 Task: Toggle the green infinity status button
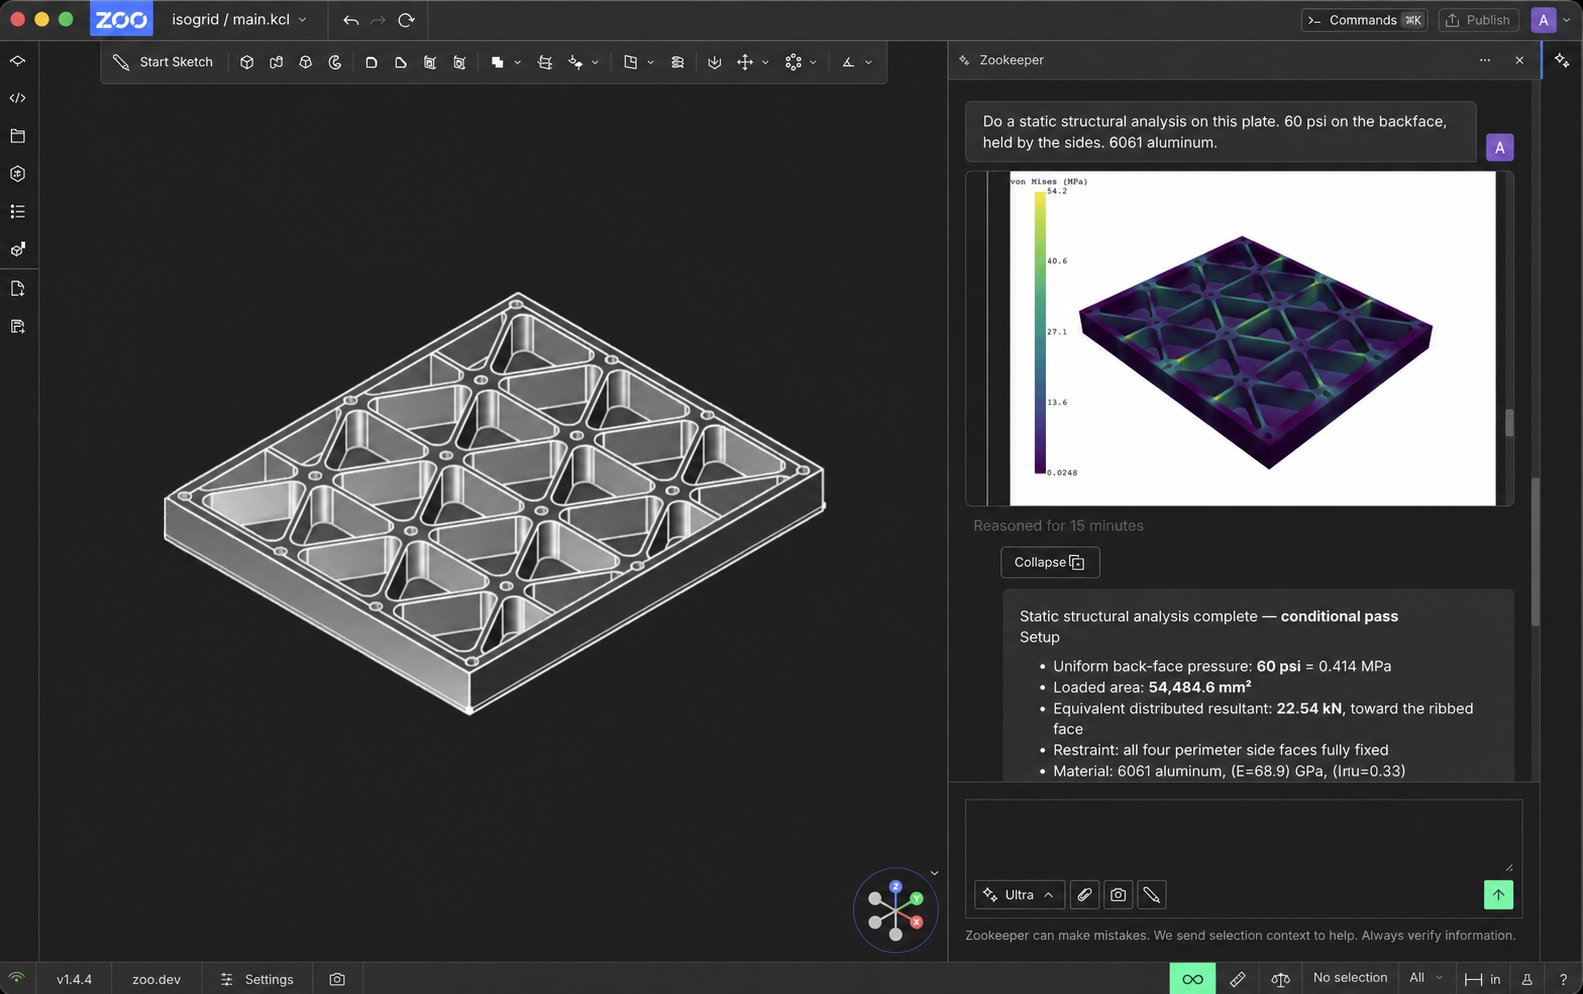point(1192,979)
